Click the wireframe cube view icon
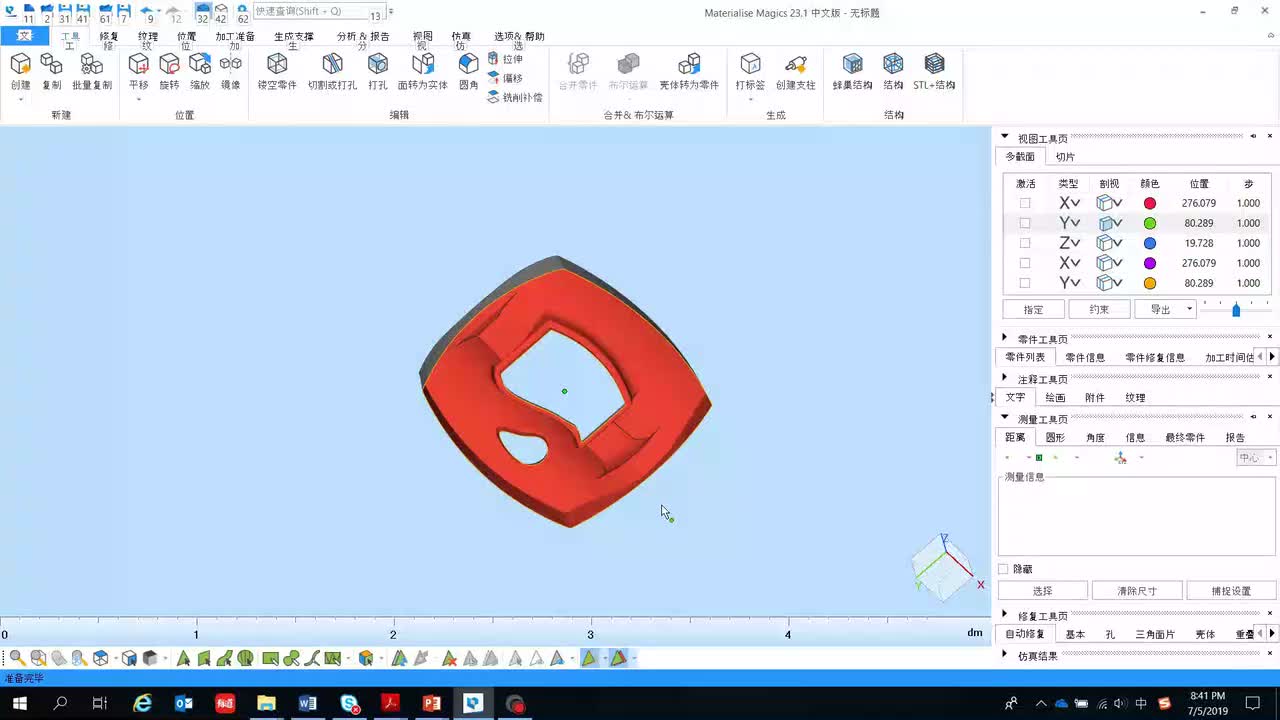1280x720 pixels. (100, 658)
